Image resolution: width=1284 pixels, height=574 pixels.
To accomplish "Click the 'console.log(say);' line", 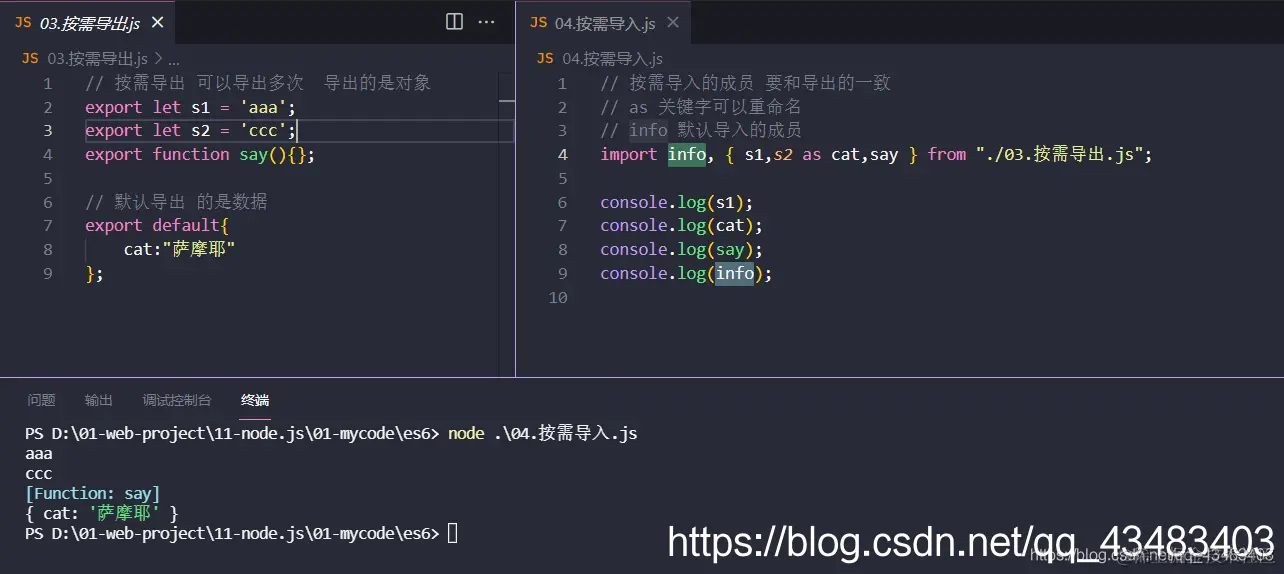I will coord(681,250).
